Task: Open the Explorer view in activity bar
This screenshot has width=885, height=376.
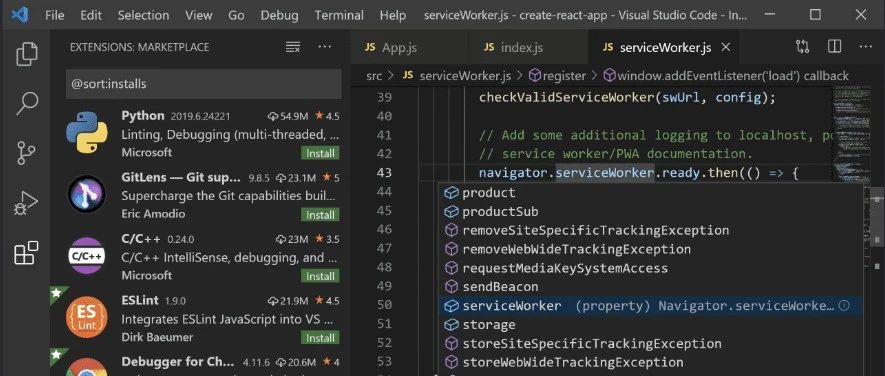Action: [27, 54]
